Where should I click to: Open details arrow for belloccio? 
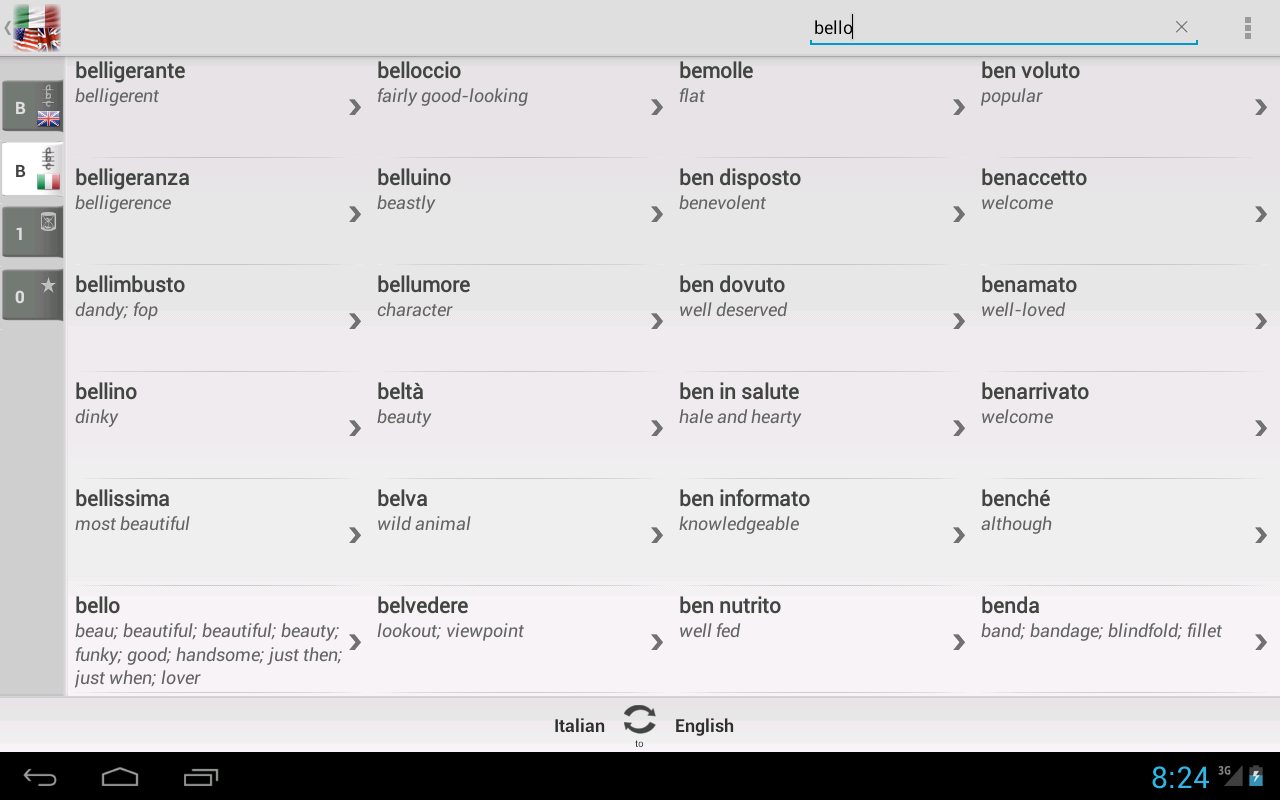click(656, 107)
